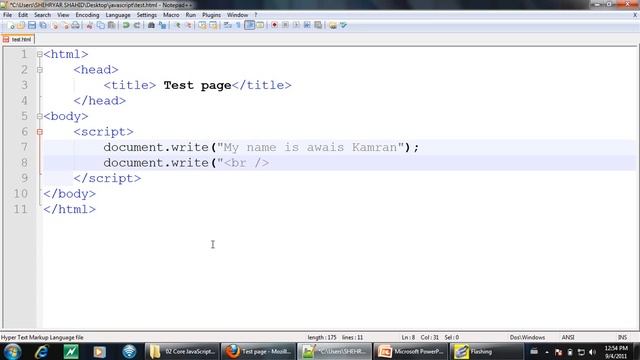Screen dimensions: 640x360
Task: Toggle the INS insert mode indicator
Action: pyautogui.click(x=622, y=338)
